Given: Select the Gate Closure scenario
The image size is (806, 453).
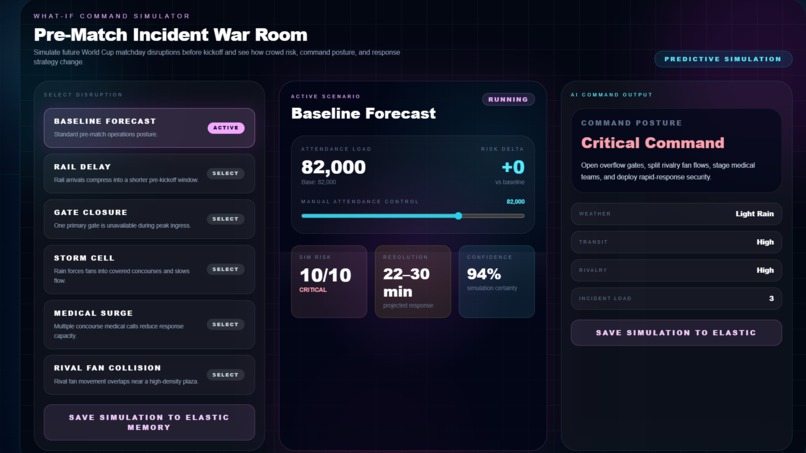Looking at the screenshot, I should click(x=149, y=219).
